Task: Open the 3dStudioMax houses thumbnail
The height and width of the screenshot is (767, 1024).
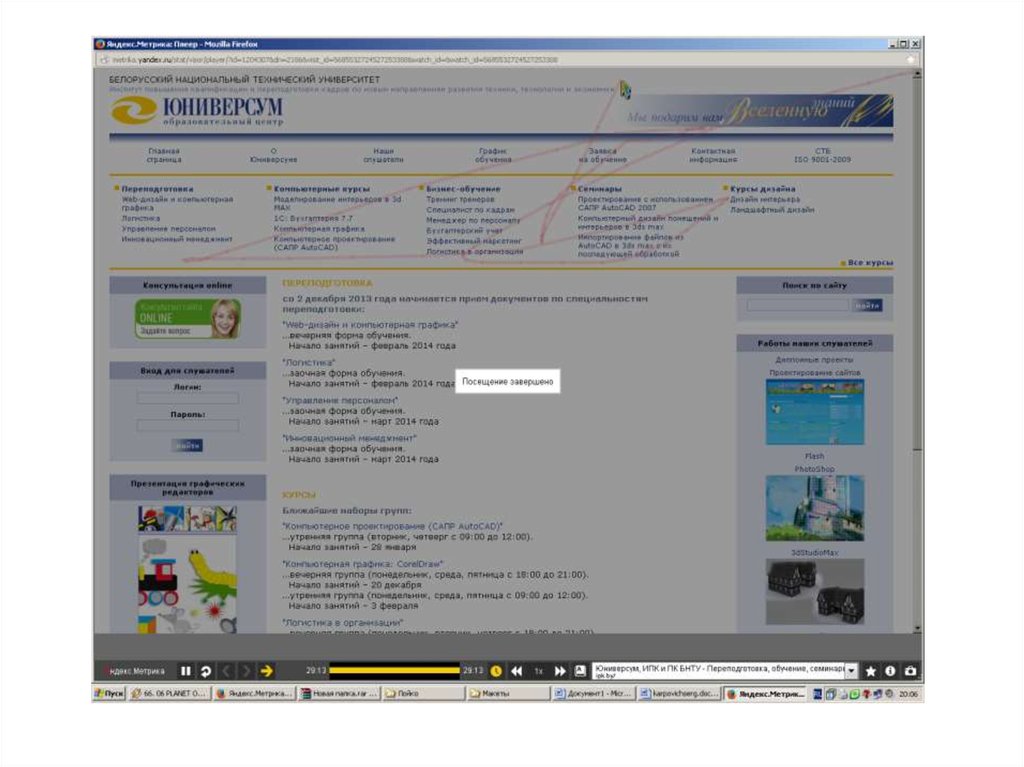Action: coord(814,591)
